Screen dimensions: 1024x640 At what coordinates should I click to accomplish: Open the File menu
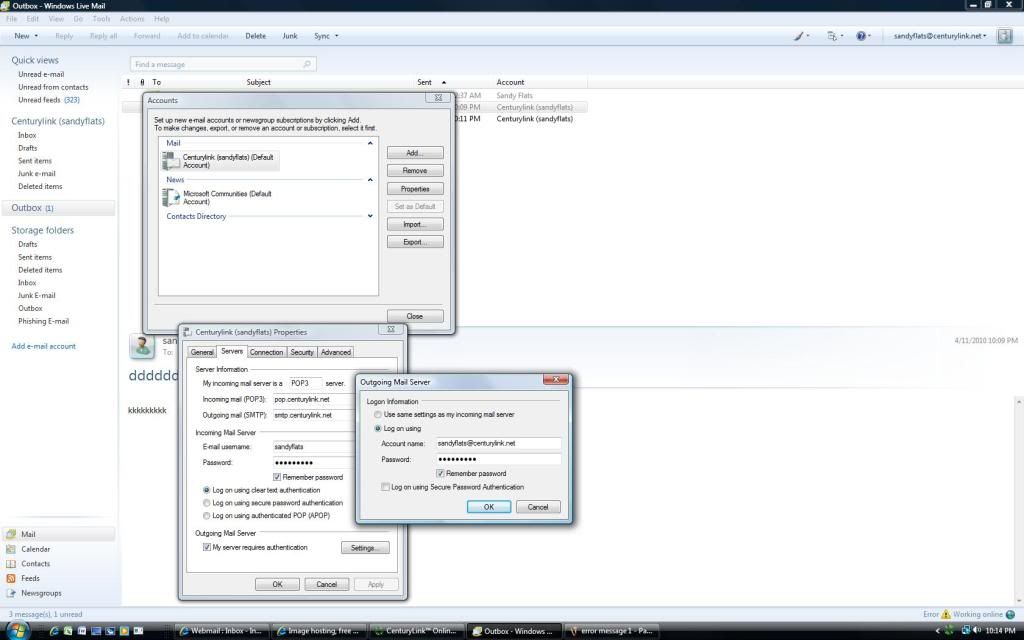pos(12,19)
